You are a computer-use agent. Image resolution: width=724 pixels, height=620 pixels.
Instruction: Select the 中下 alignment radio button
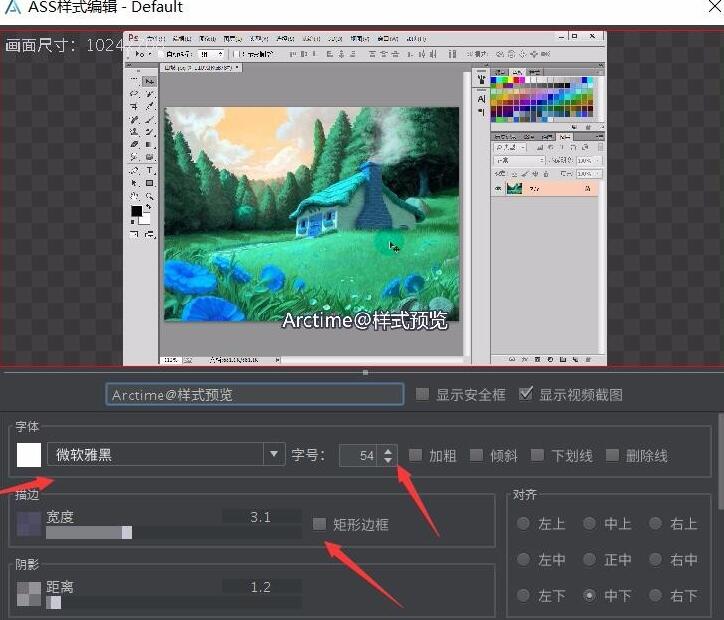(x=589, y=596)
